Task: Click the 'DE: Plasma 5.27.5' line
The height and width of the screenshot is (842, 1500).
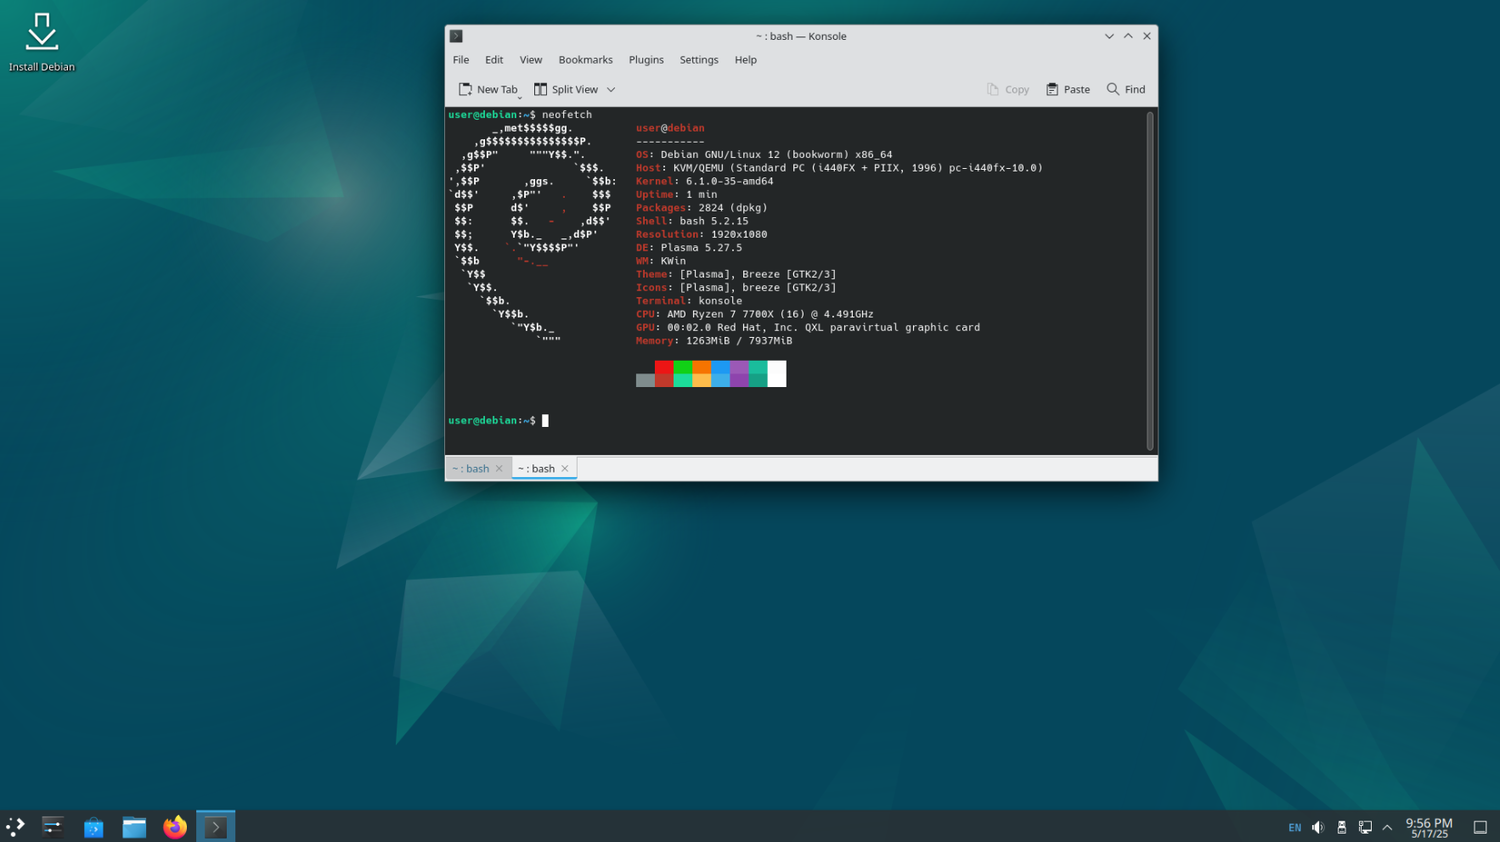Action: point(689,248)
